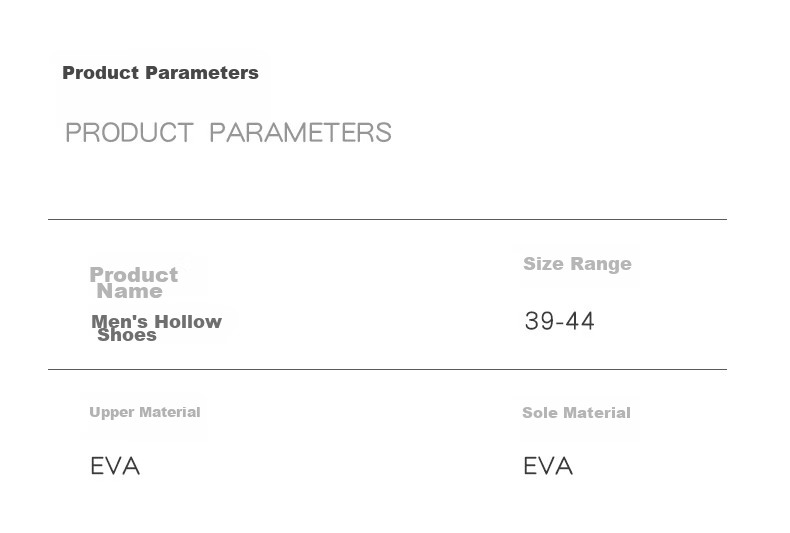
Task: Select the "Product Name" label
Action: [134, 283]
